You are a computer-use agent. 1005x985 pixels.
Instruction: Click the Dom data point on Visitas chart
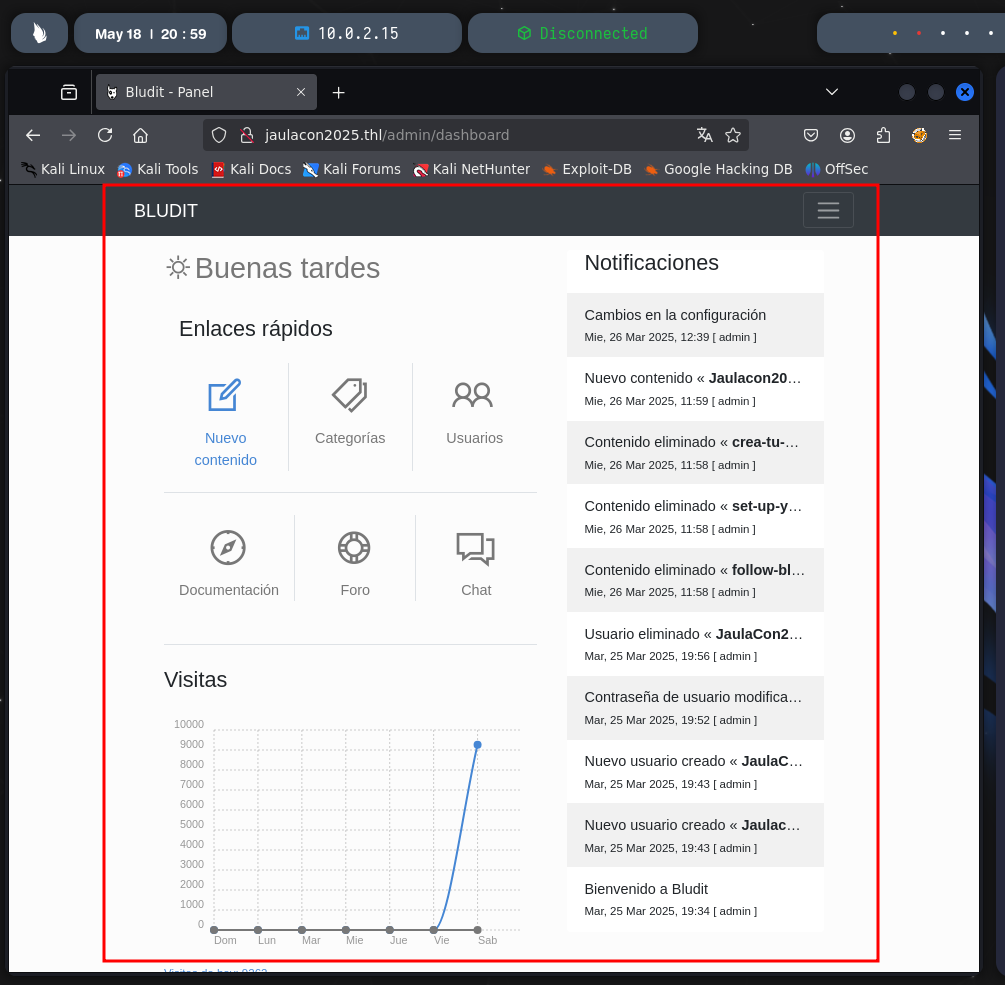[x=214, y=930]
